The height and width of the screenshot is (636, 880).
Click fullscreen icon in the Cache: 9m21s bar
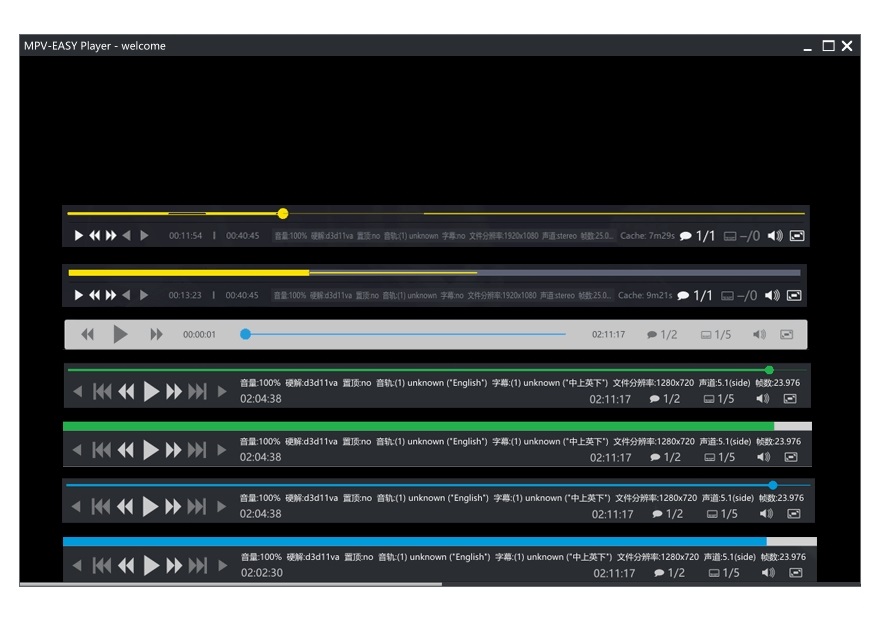[x=794, y=296]
